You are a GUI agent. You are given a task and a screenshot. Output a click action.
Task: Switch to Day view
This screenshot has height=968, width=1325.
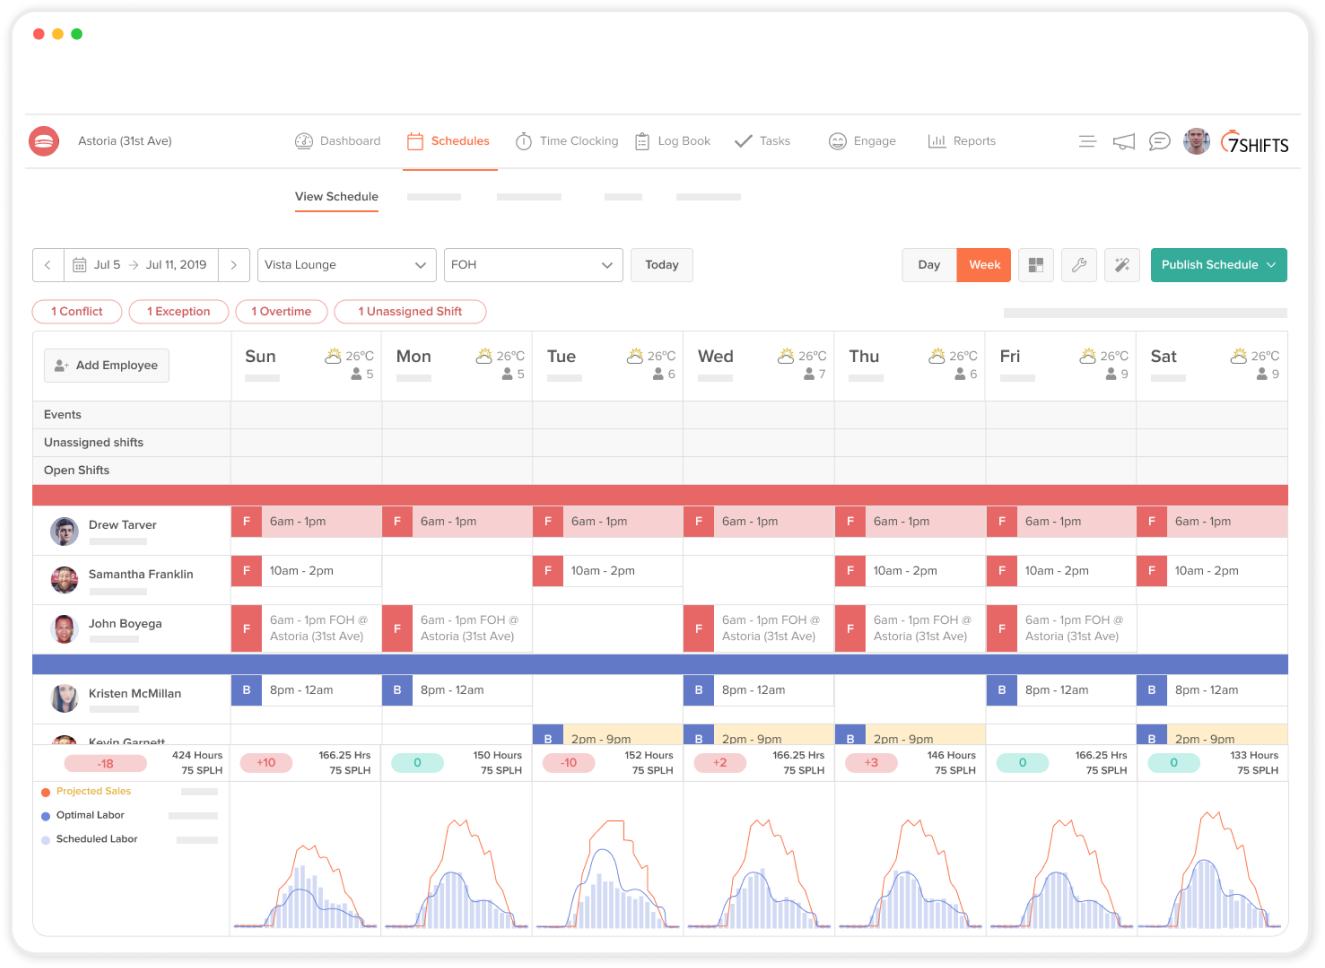click(x=928, y=265)
